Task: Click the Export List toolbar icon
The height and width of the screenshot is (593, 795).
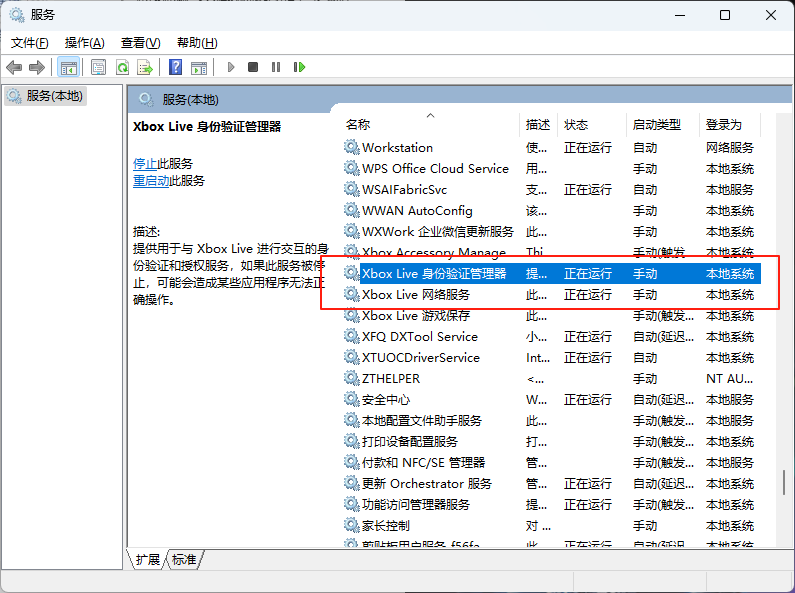Action: pyautogui.click(x=145, y=67)
